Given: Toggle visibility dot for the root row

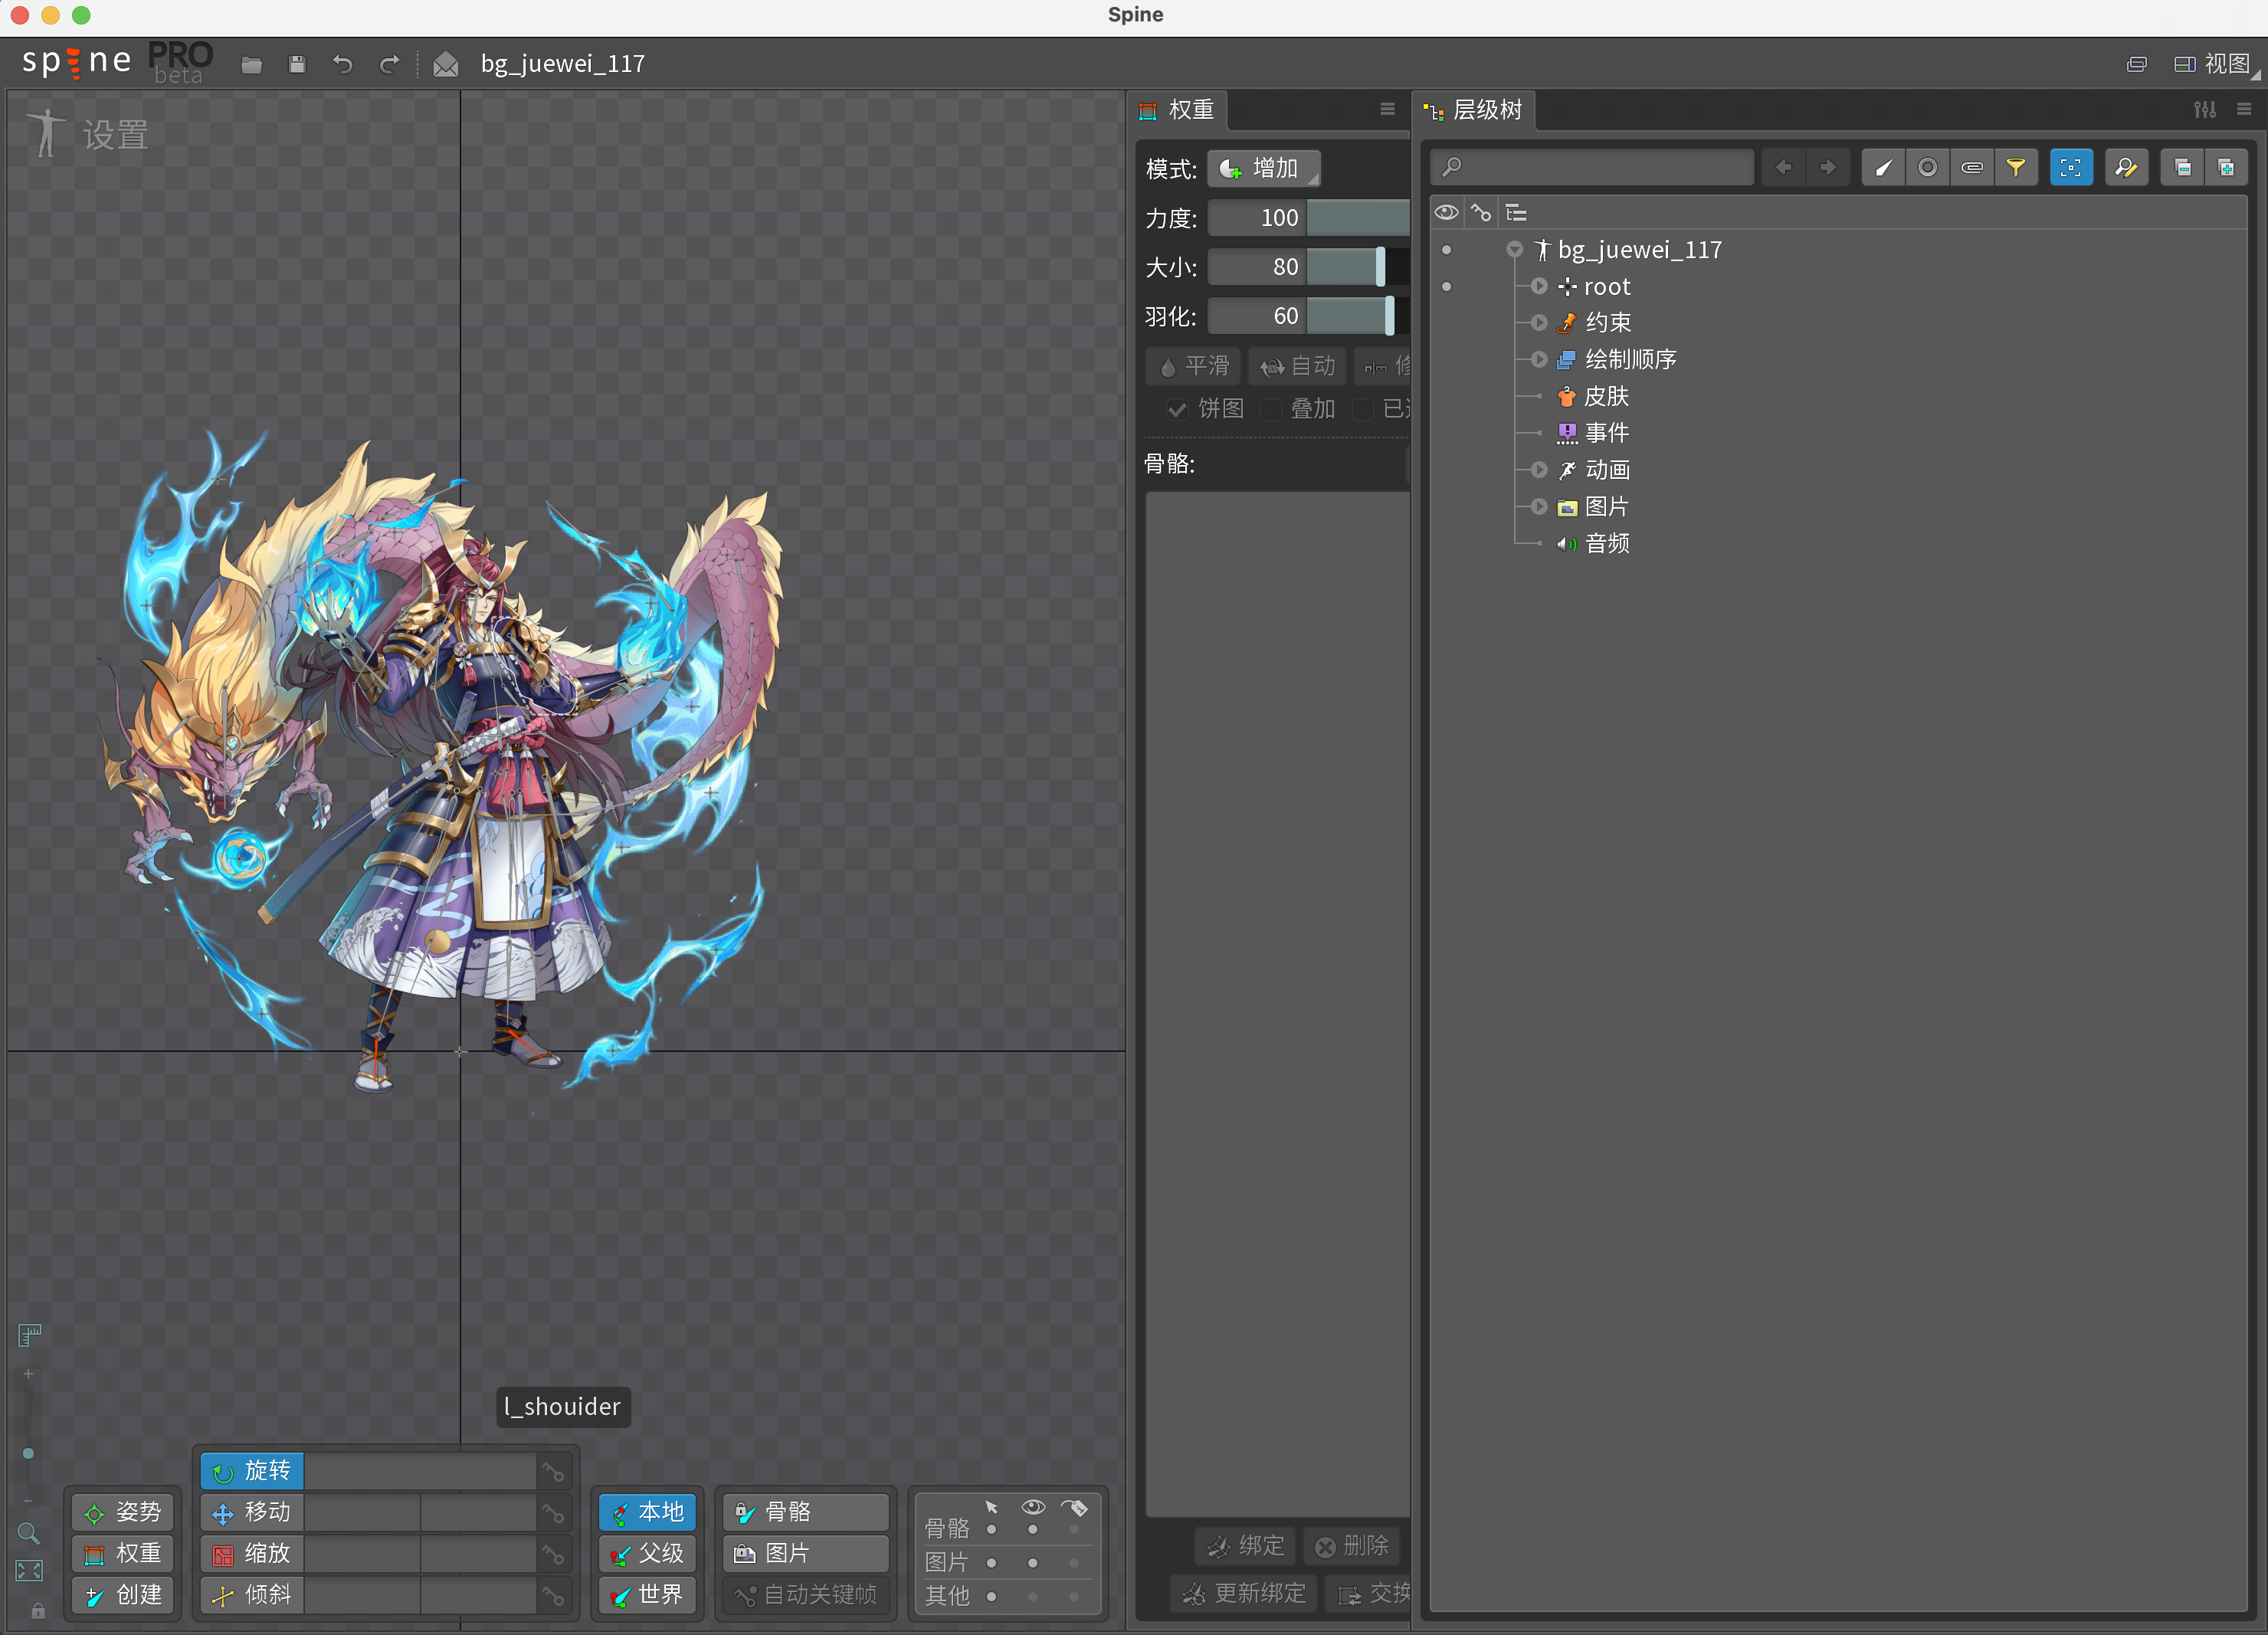Looking at the screenshot, I should [1446, 287].
